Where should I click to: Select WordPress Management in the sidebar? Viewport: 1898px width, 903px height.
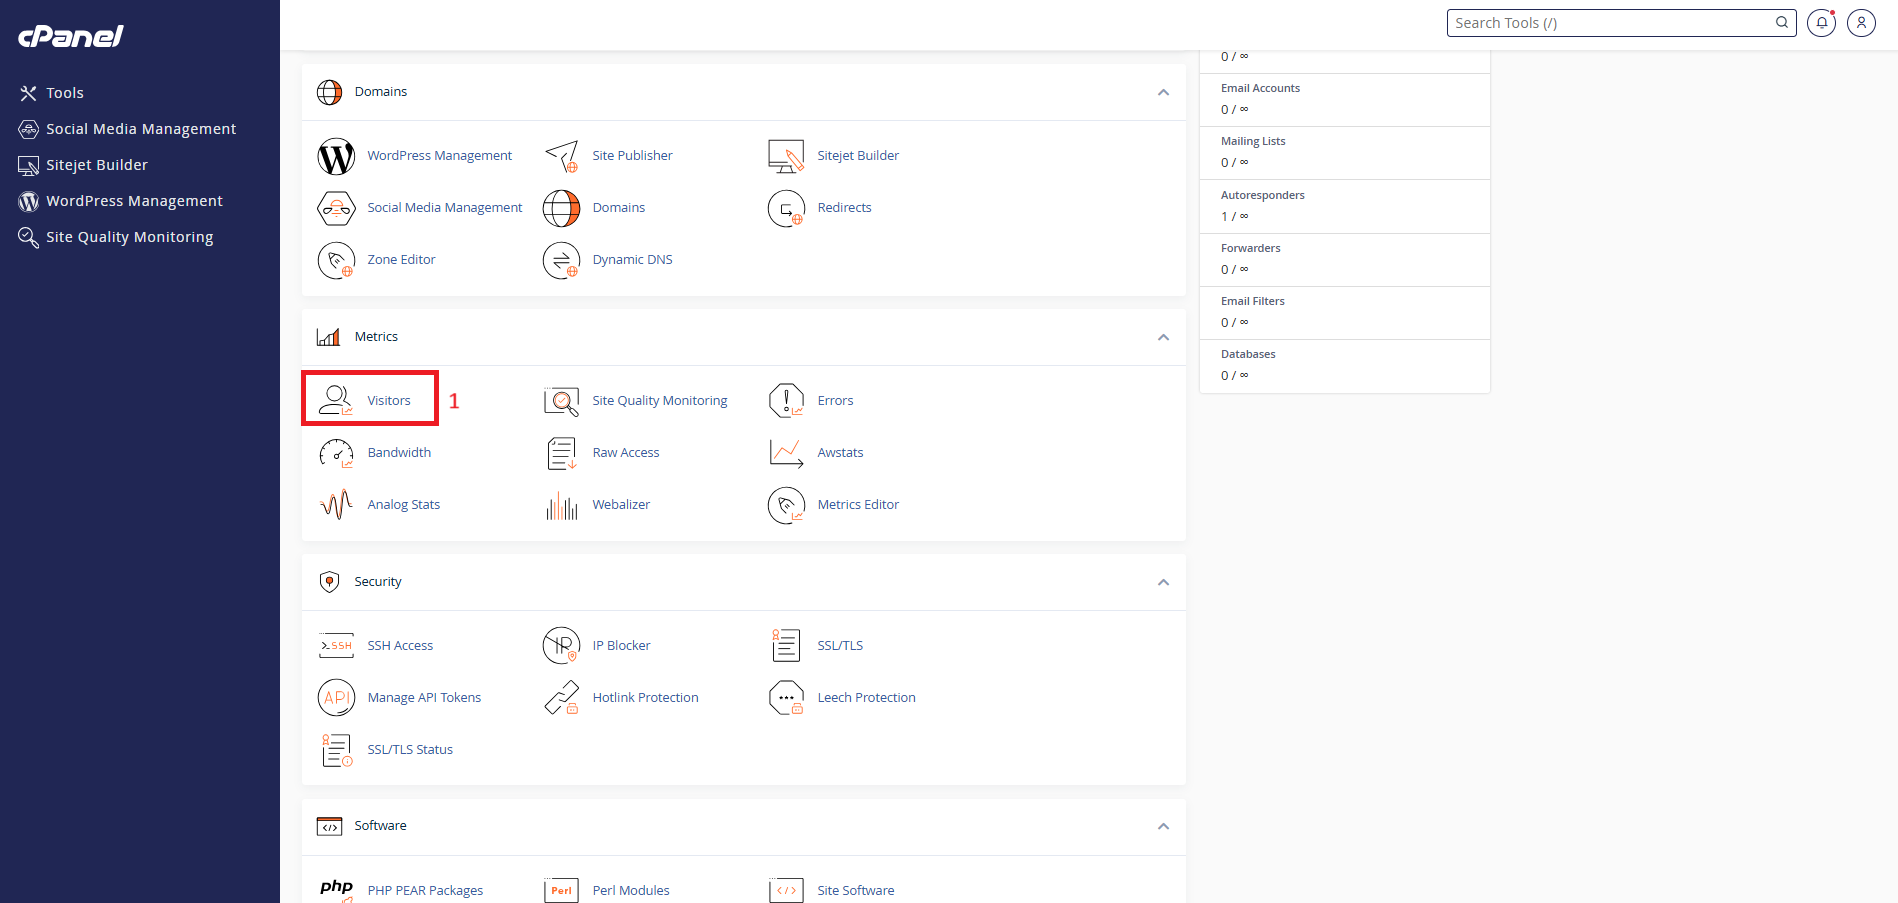click(121, 201)
